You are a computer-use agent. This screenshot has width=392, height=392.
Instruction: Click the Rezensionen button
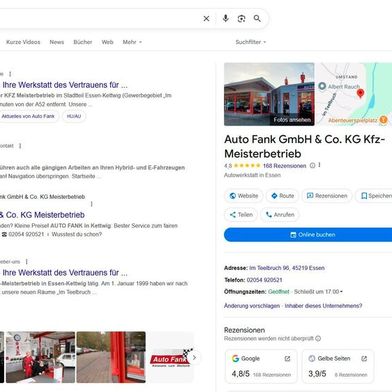pos(327,196)
